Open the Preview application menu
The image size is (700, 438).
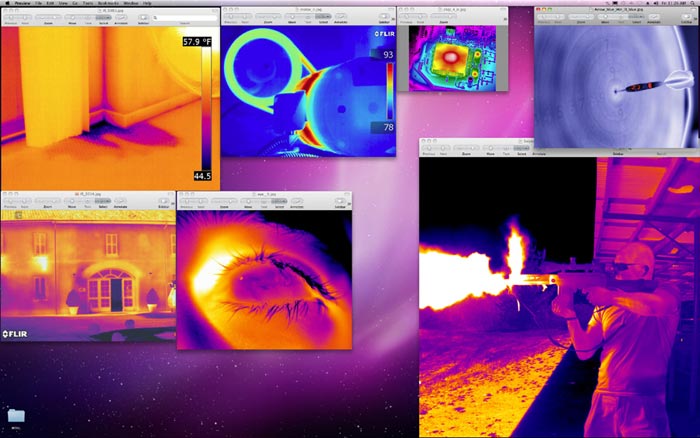(22, 3)
